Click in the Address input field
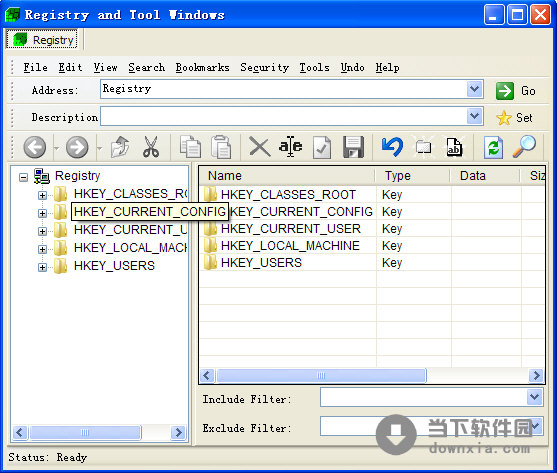The height and width of the screenshot is (473, 557). 283,89
